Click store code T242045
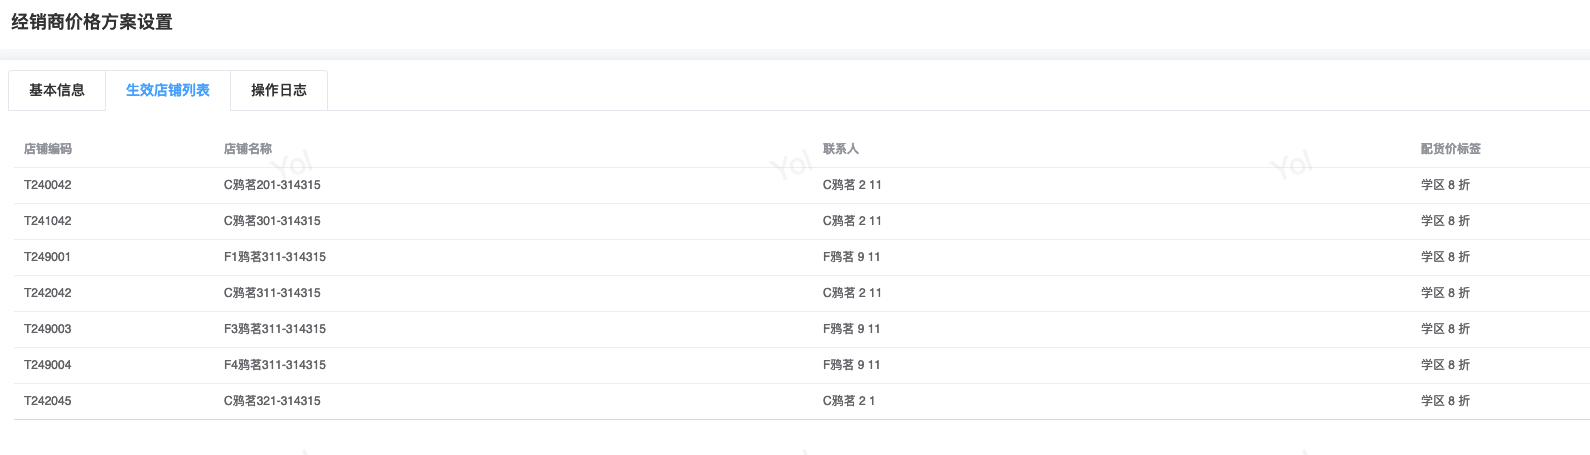 coord(48,401)
